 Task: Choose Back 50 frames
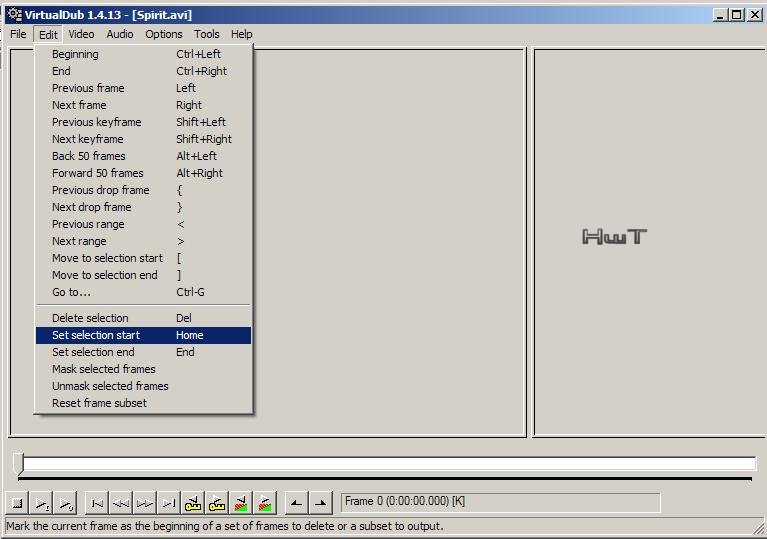(x=143, y=156)
